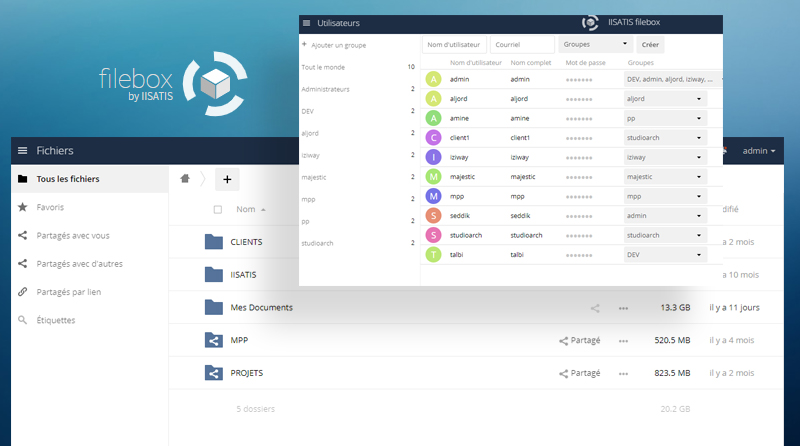The height and width of the screenshot is (446, 800).
Task: Click the share icon on Mes Documents row
Action: coord(595,308)
